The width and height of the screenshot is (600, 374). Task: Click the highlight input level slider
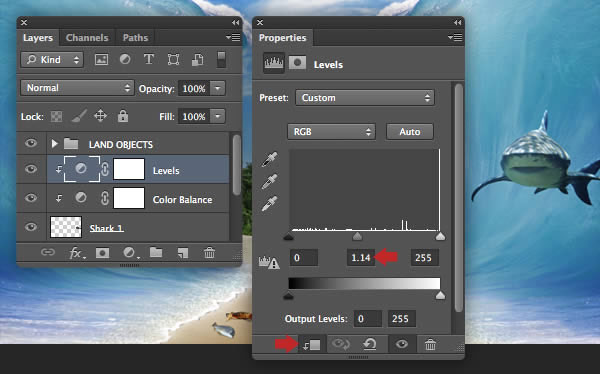click(440, 236)
